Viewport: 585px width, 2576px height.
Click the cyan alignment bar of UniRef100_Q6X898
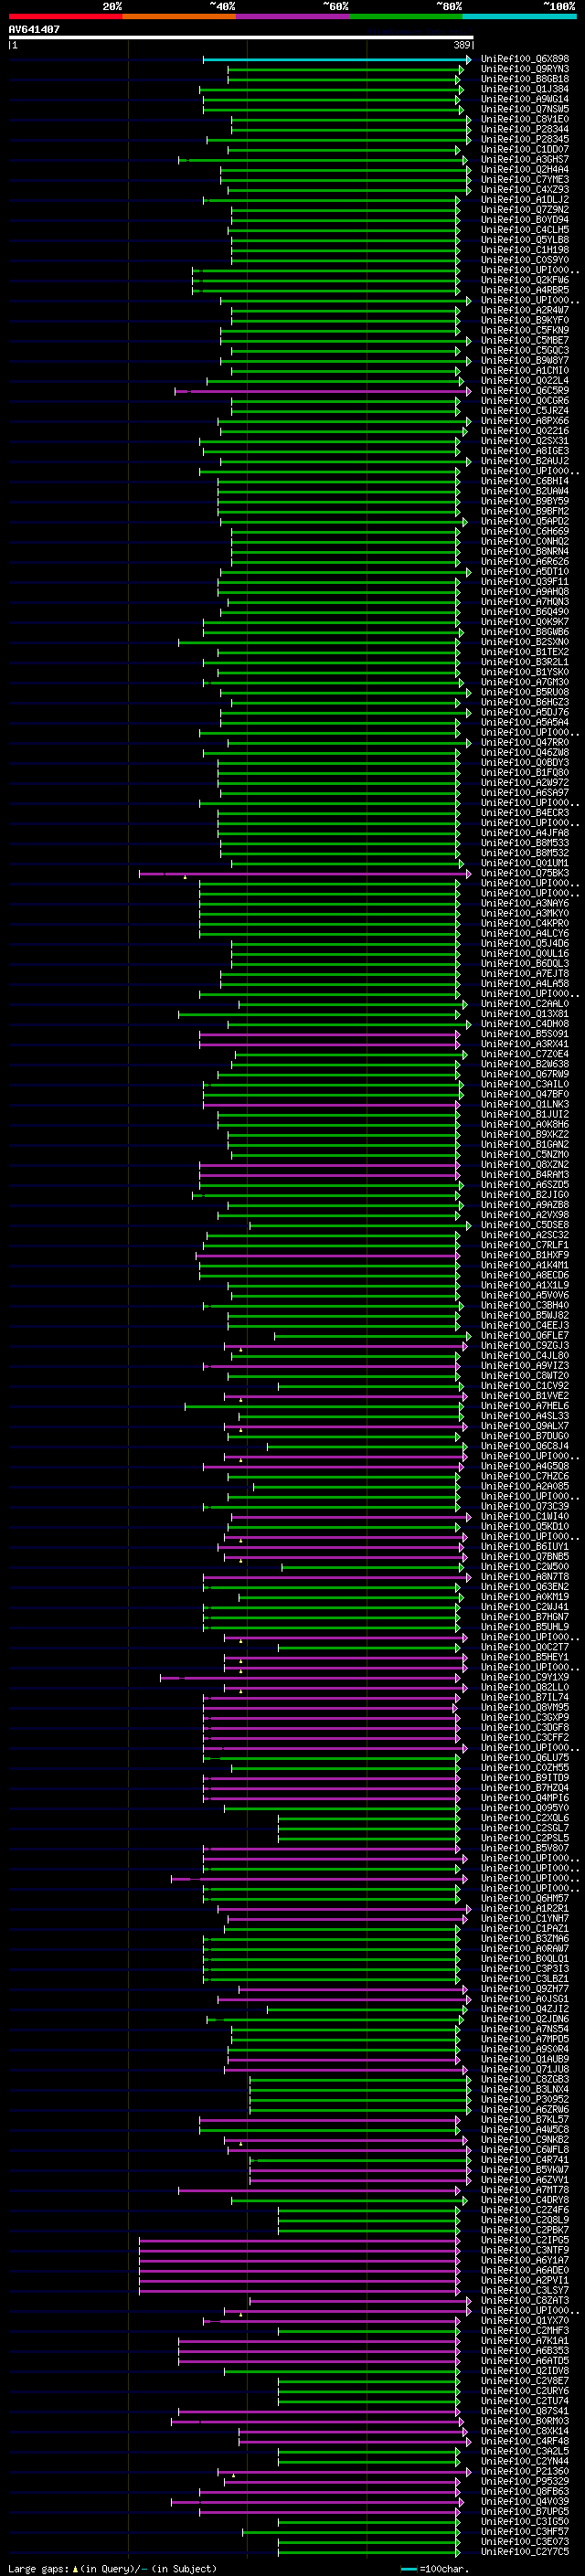click(337, 59)
